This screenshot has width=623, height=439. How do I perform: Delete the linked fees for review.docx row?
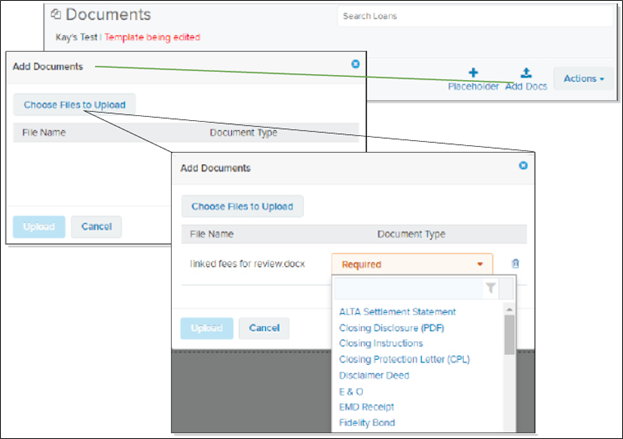(x=515, y=263)
